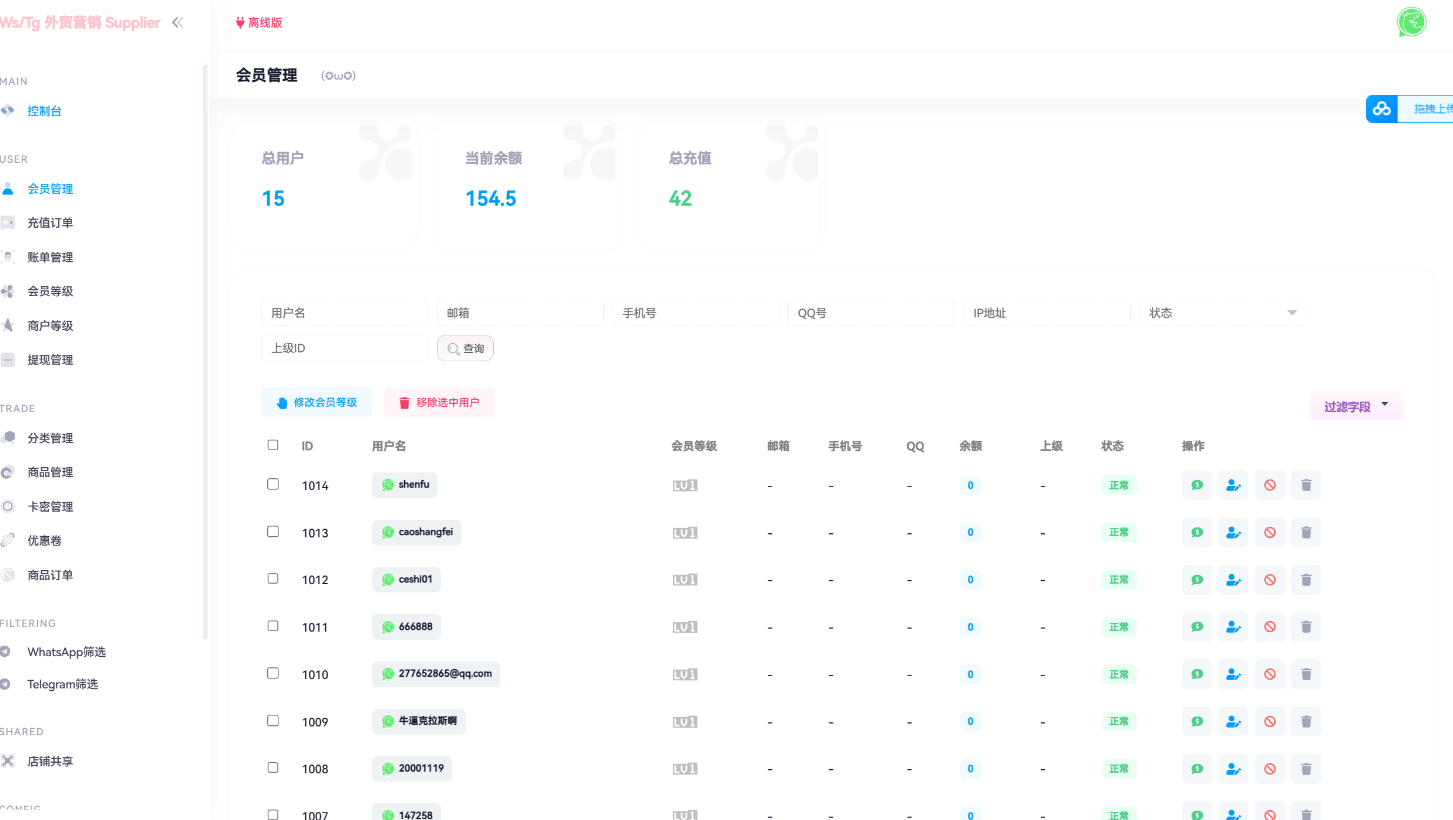Check the row checkbox for ID 1008
Image resolution: width=1453 pixels, height=820 pixels.
[273, 768]
